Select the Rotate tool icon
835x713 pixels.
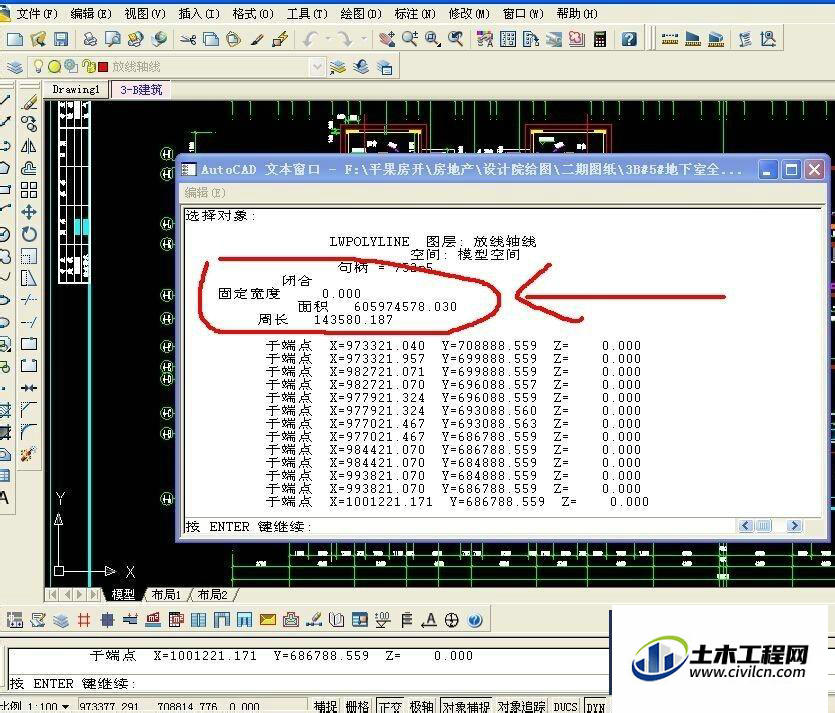(29, 234)
